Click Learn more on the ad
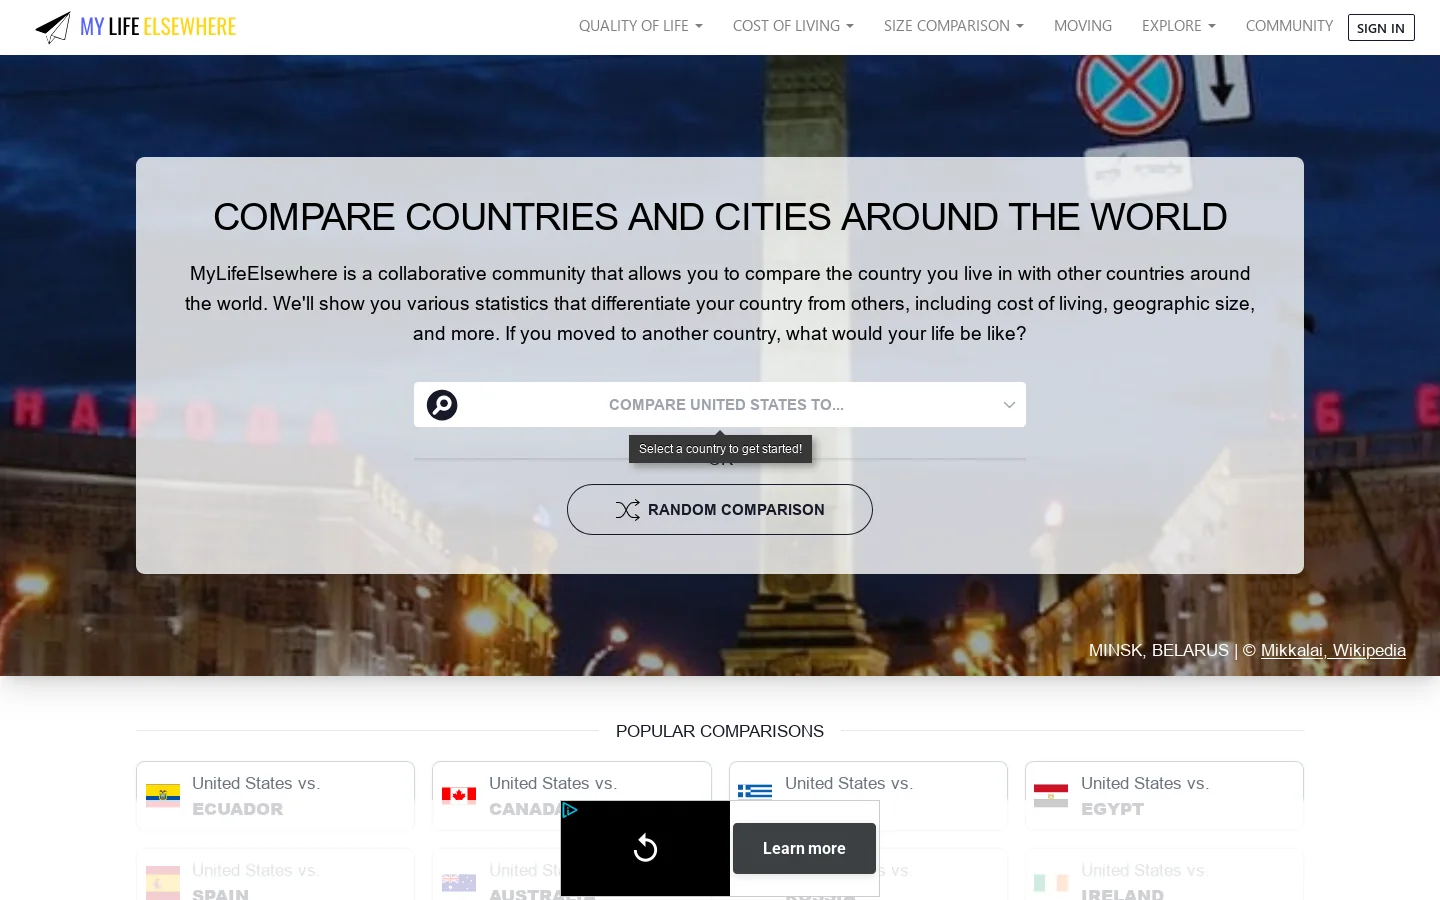Screen dimensions: 1440x900 click(804, 848)
